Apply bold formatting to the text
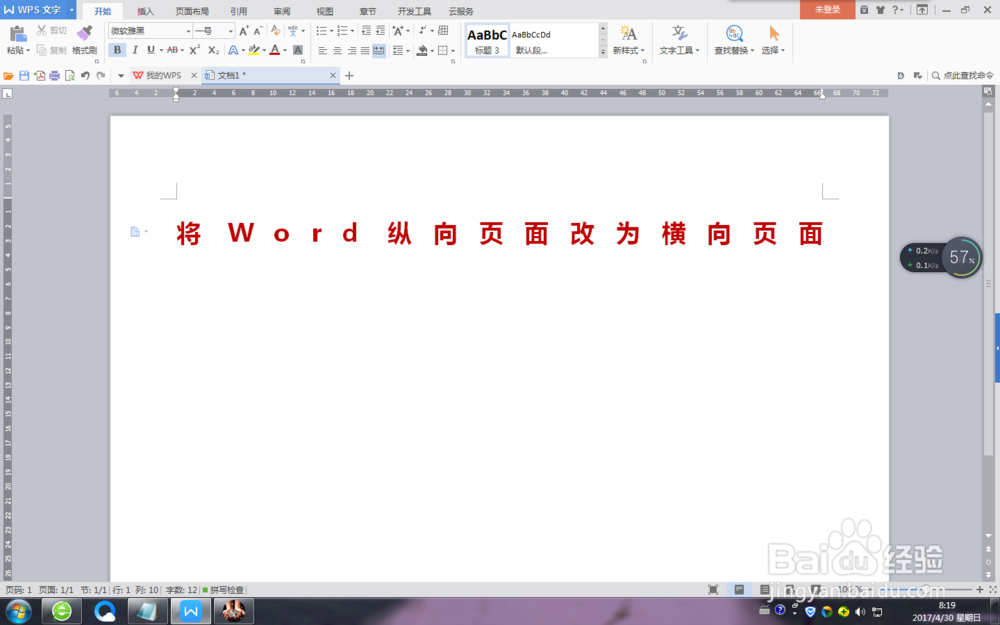The width and height of the screenshot is (1000, 625). [116, 49]
